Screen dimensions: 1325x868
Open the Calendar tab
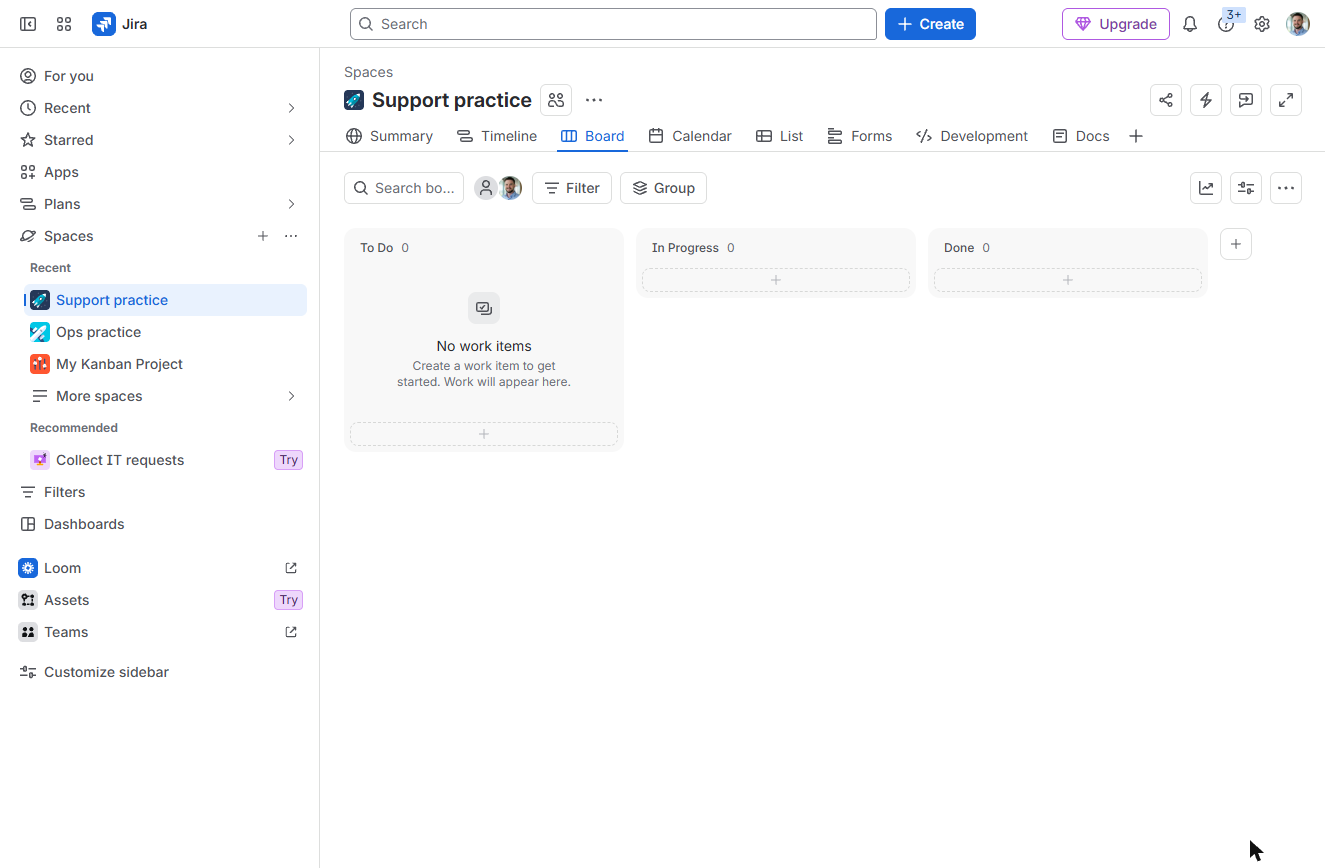690,136
